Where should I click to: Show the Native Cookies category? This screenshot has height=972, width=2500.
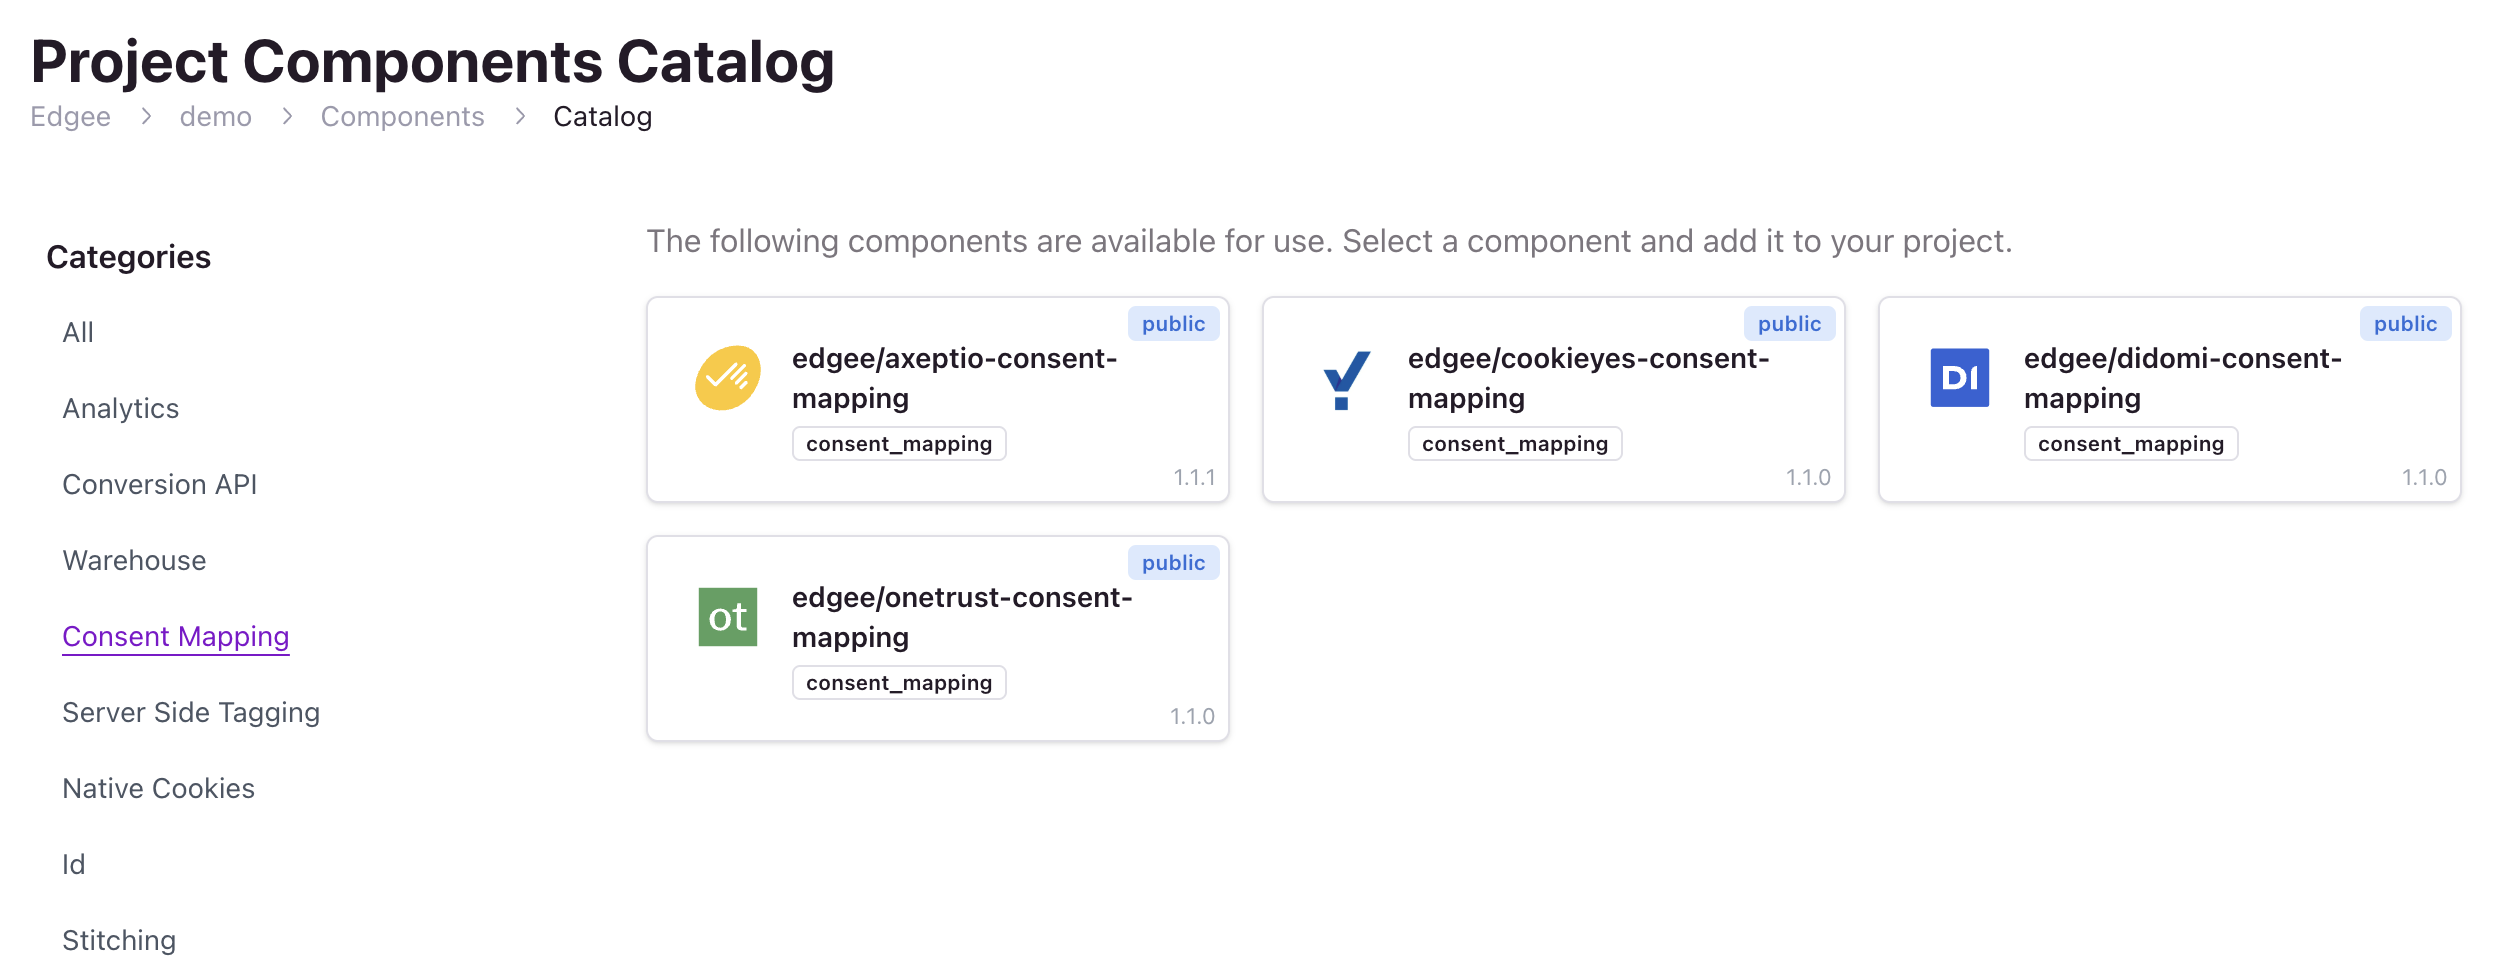tap(159, 788)
